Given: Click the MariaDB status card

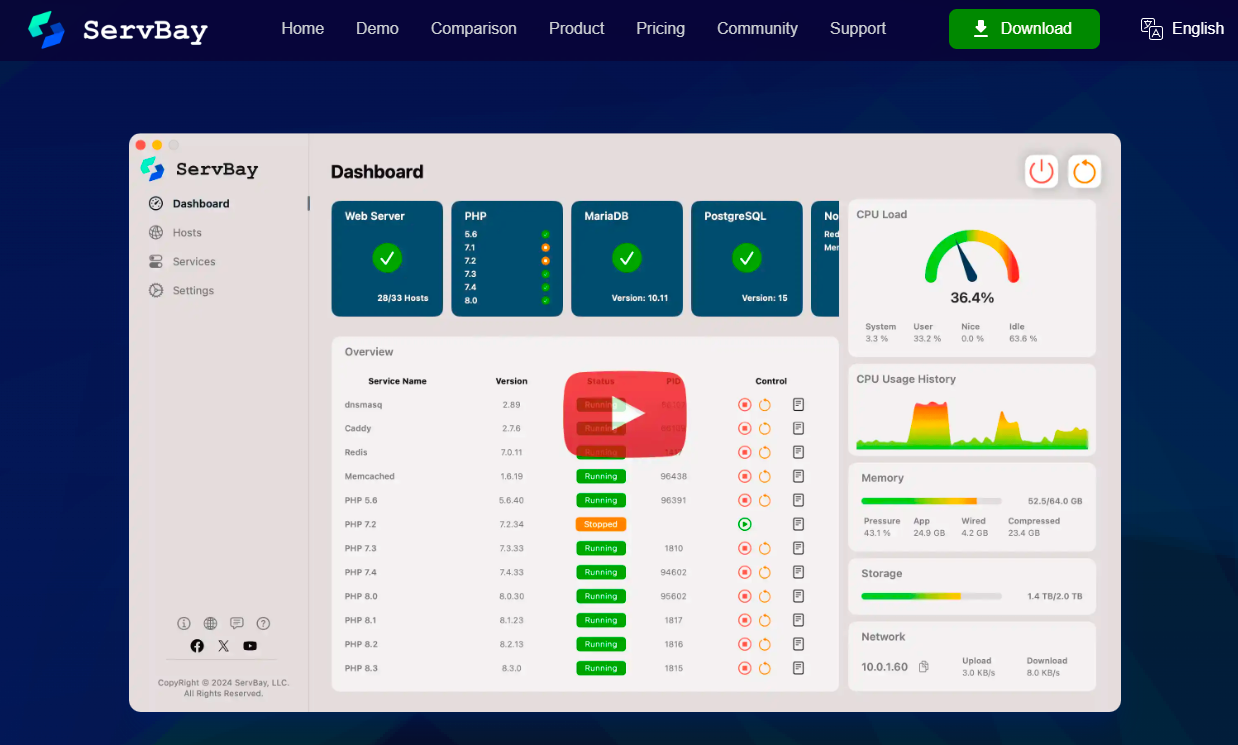Looking at the screenshot, I should coord(627,259).
